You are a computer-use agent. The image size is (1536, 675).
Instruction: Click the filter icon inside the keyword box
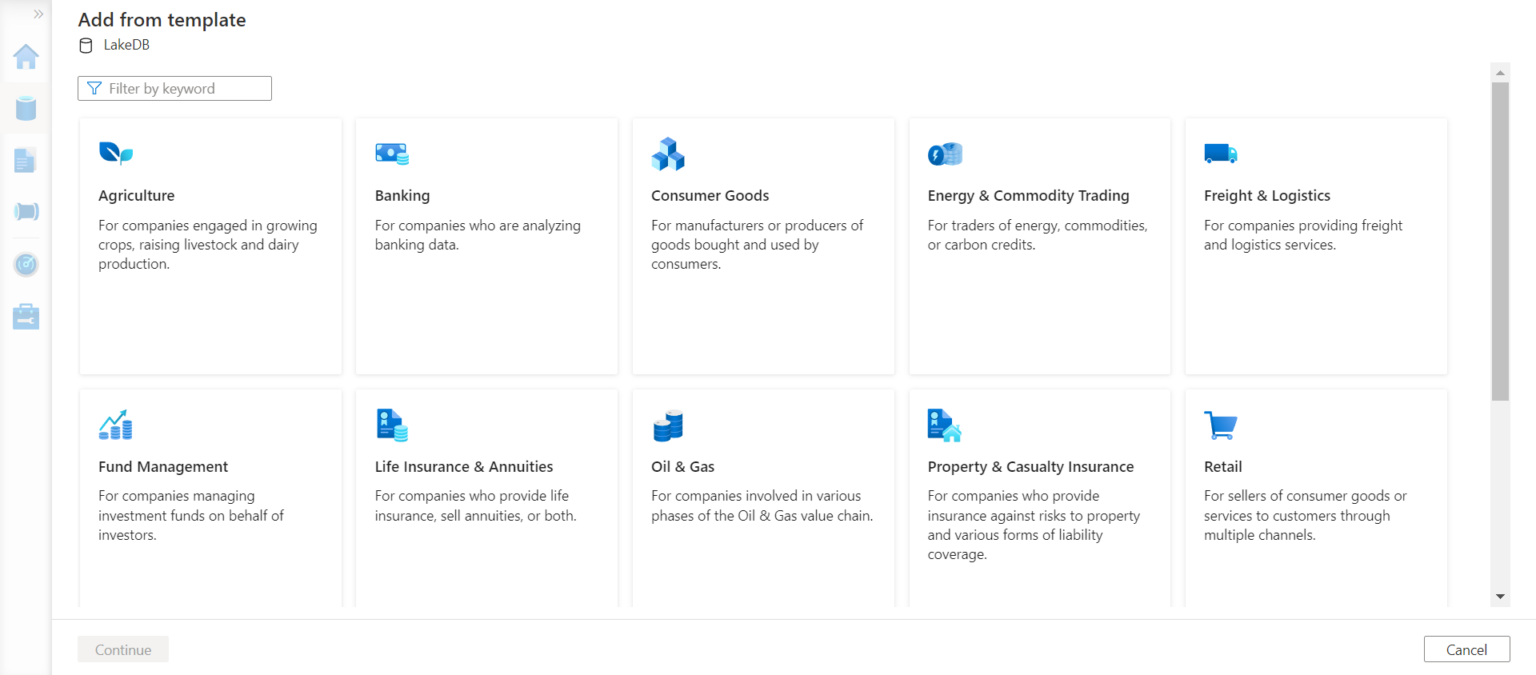pos(95,88)
